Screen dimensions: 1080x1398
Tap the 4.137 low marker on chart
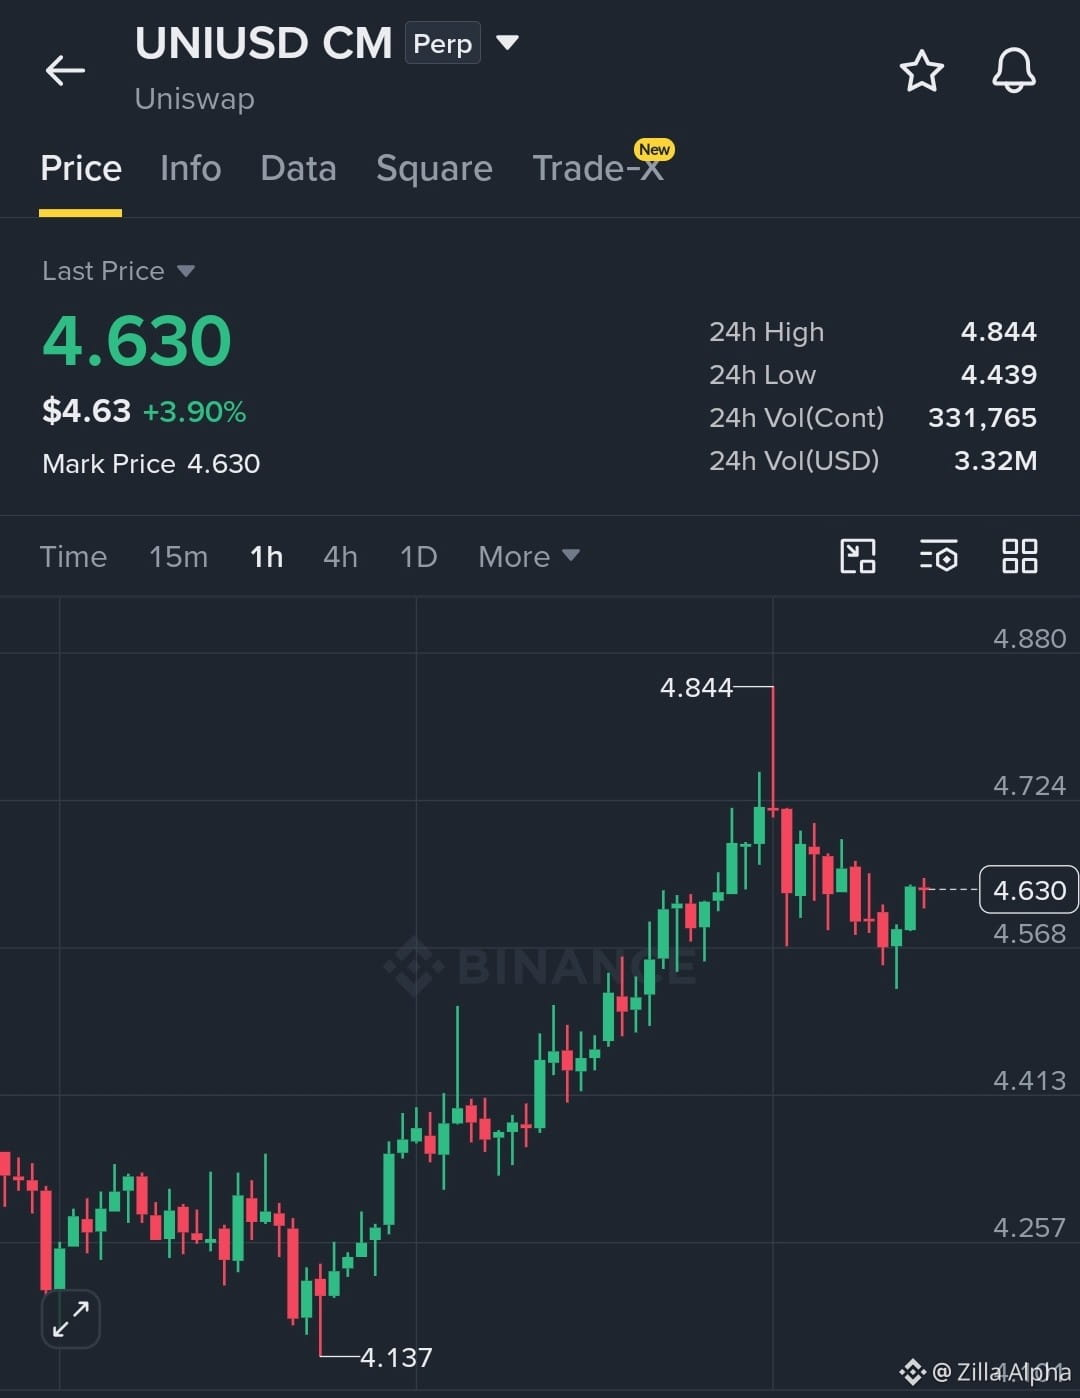[x=396, y=1357]
